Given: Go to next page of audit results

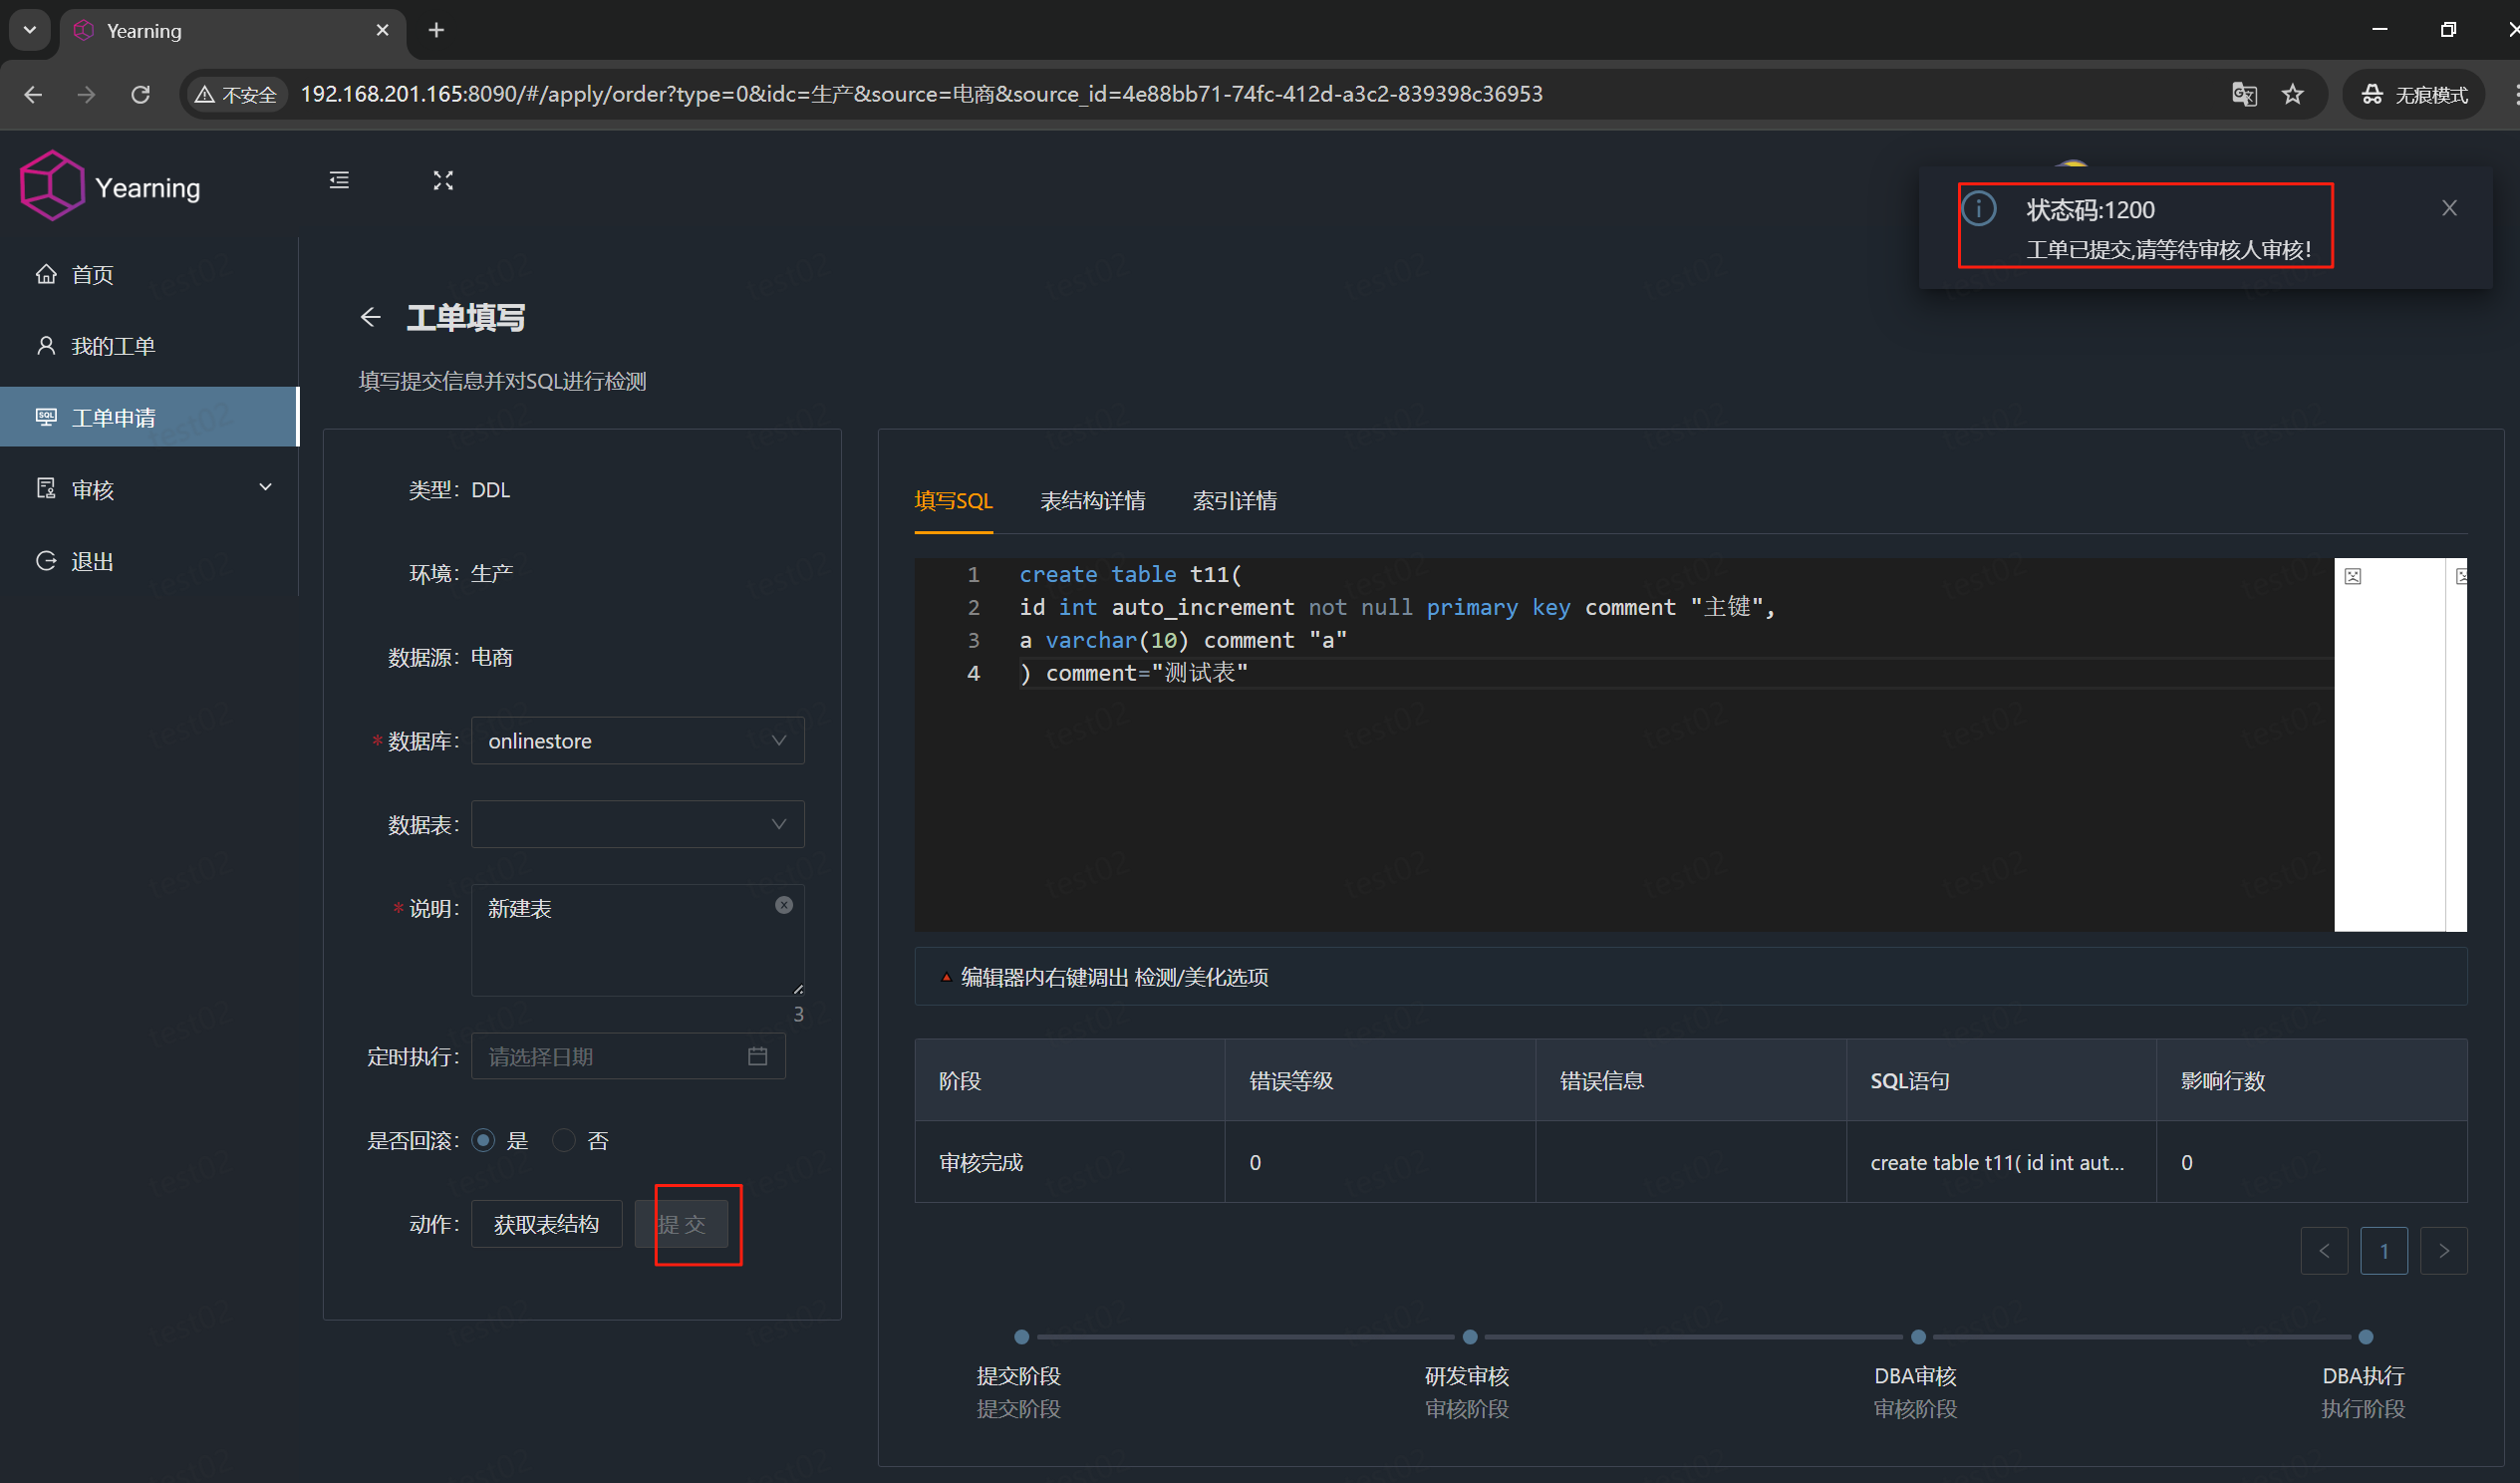Looking at the screenshot, I should click(x=2444, y=1250).
